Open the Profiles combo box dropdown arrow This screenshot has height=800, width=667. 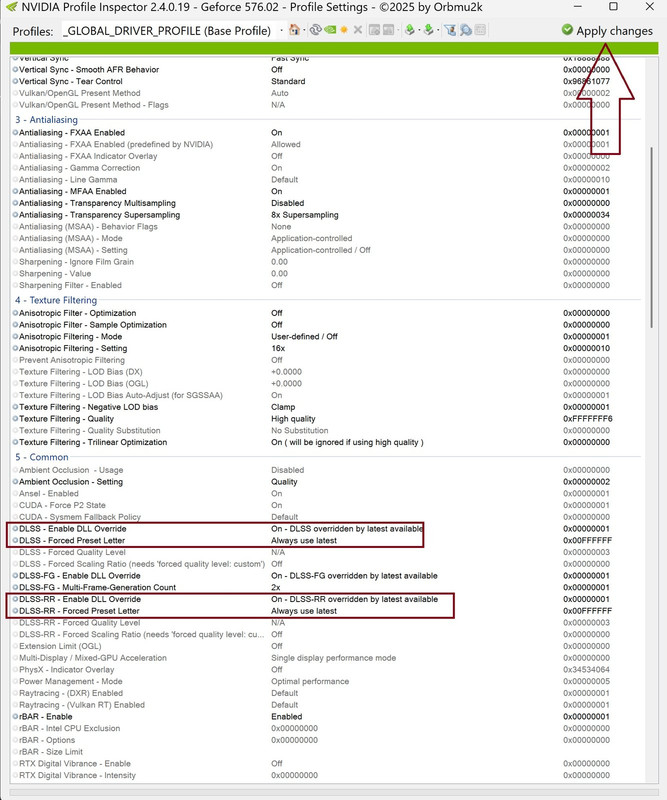281,31
